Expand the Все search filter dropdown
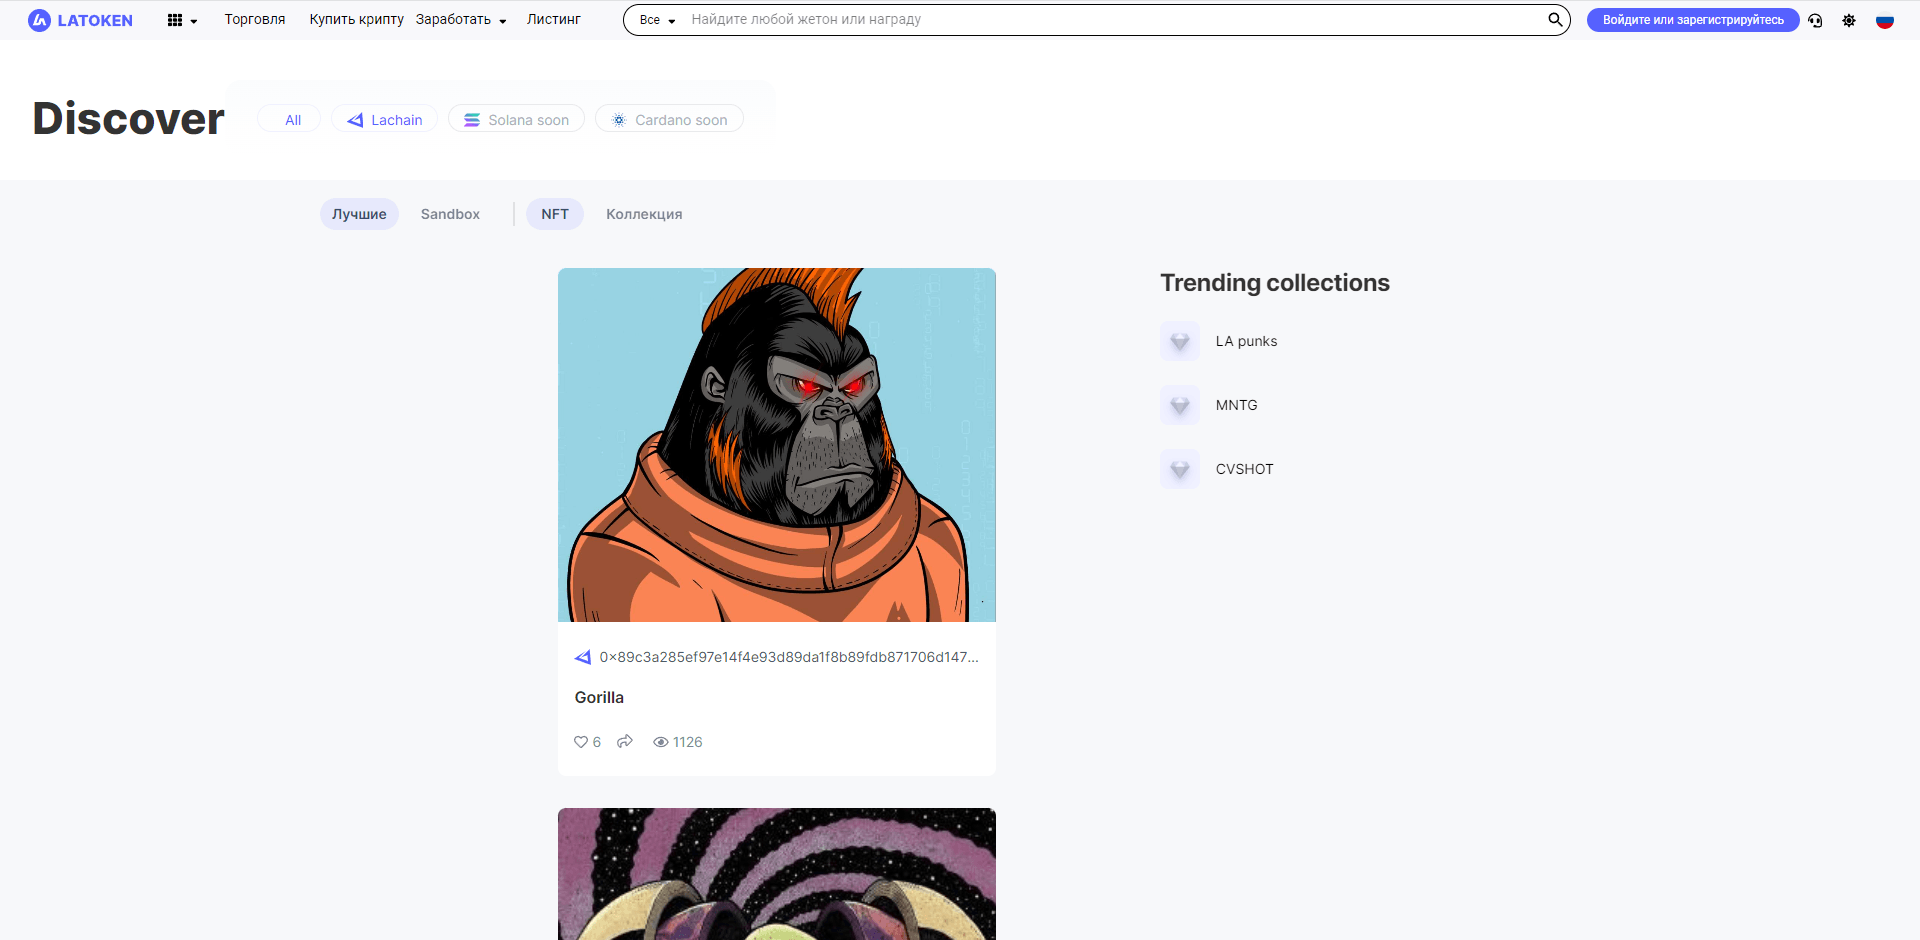 pyautogui.click(x=657, y=20)
